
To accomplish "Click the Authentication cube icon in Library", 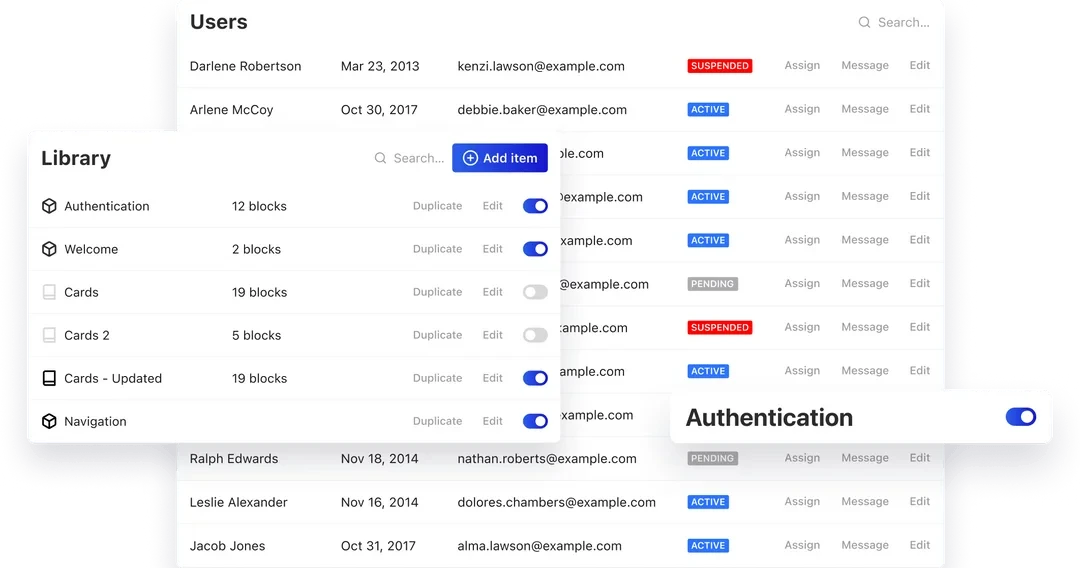I will [49, 206].
